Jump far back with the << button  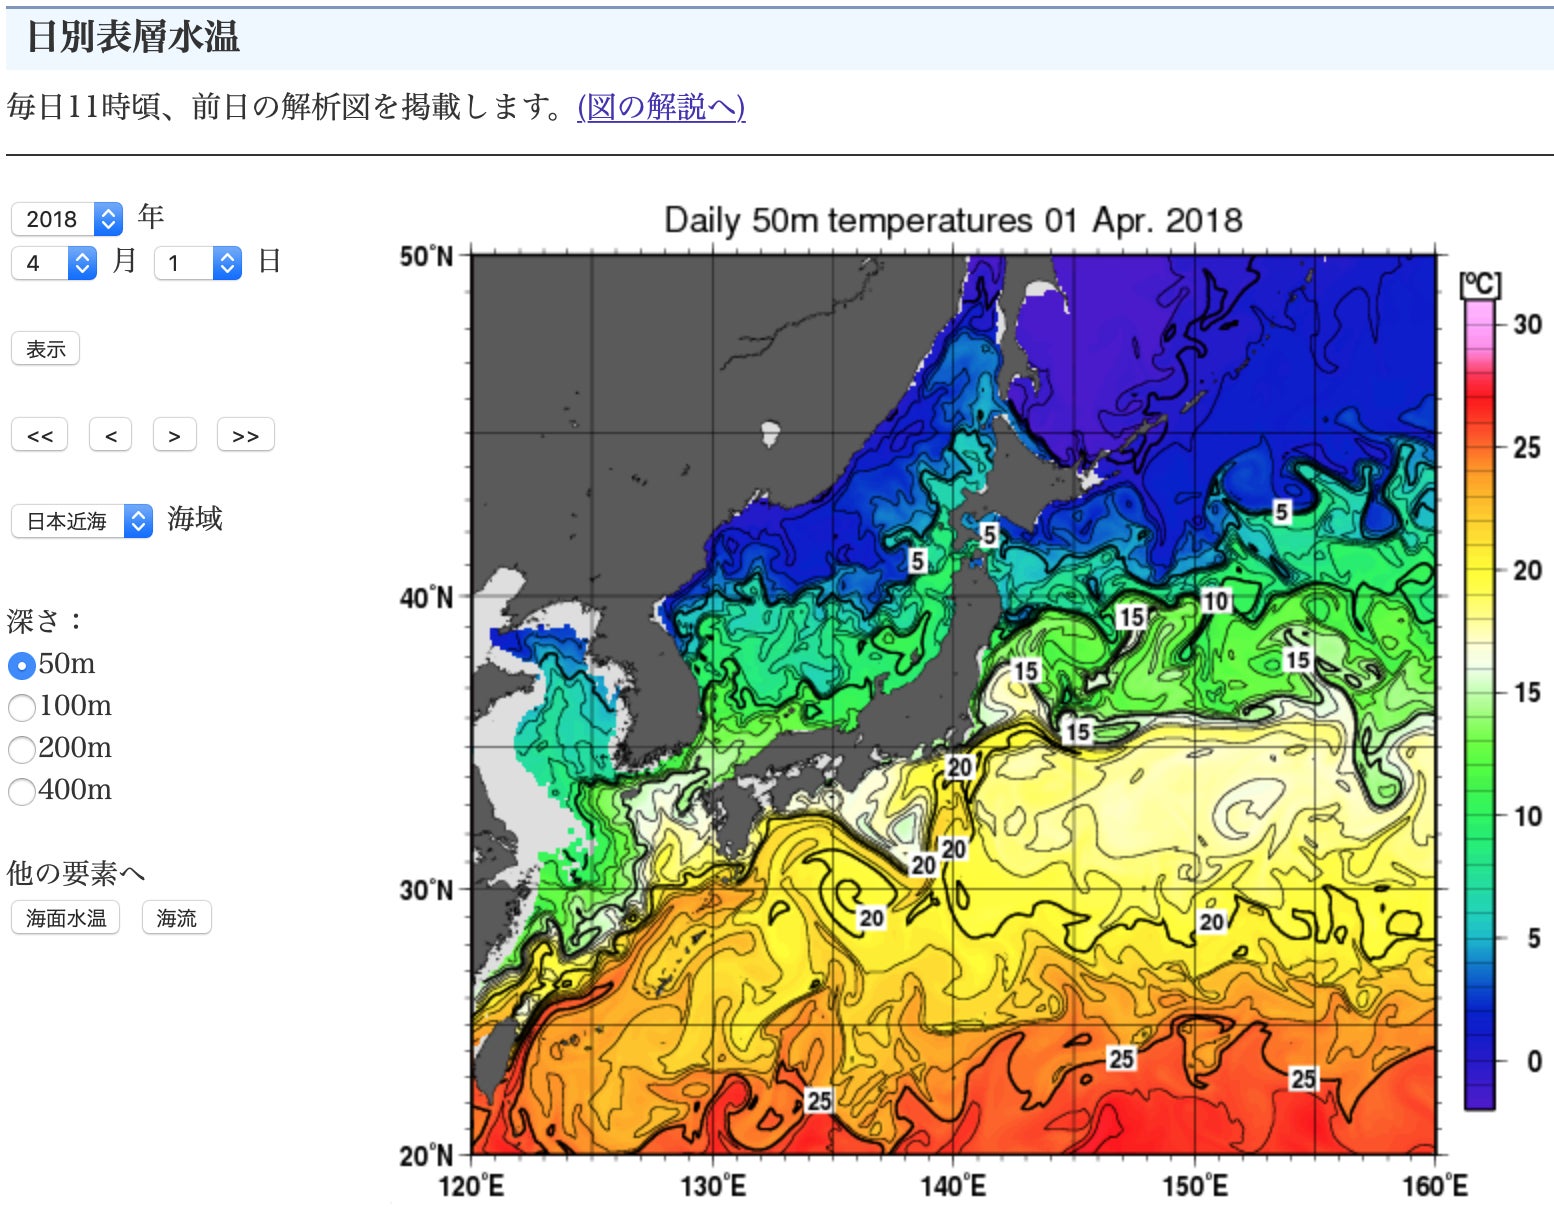(40, 436)
